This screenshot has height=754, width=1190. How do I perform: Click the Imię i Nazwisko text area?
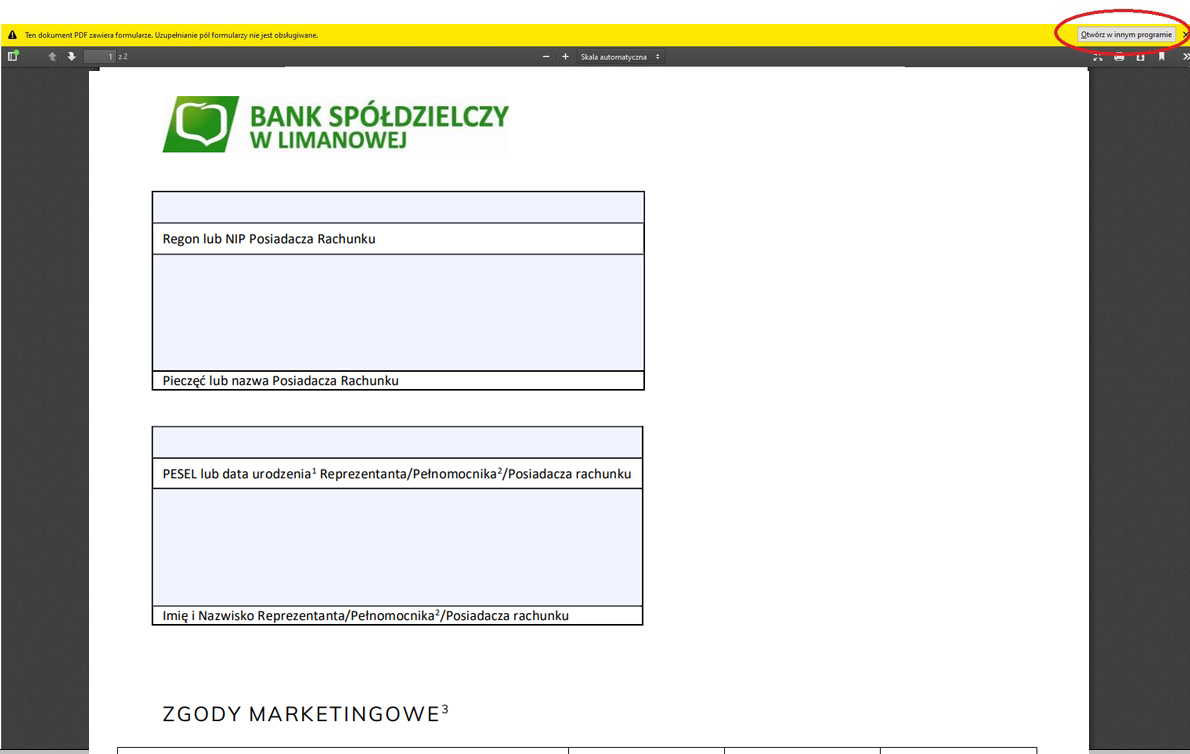(x=397, y=546)
